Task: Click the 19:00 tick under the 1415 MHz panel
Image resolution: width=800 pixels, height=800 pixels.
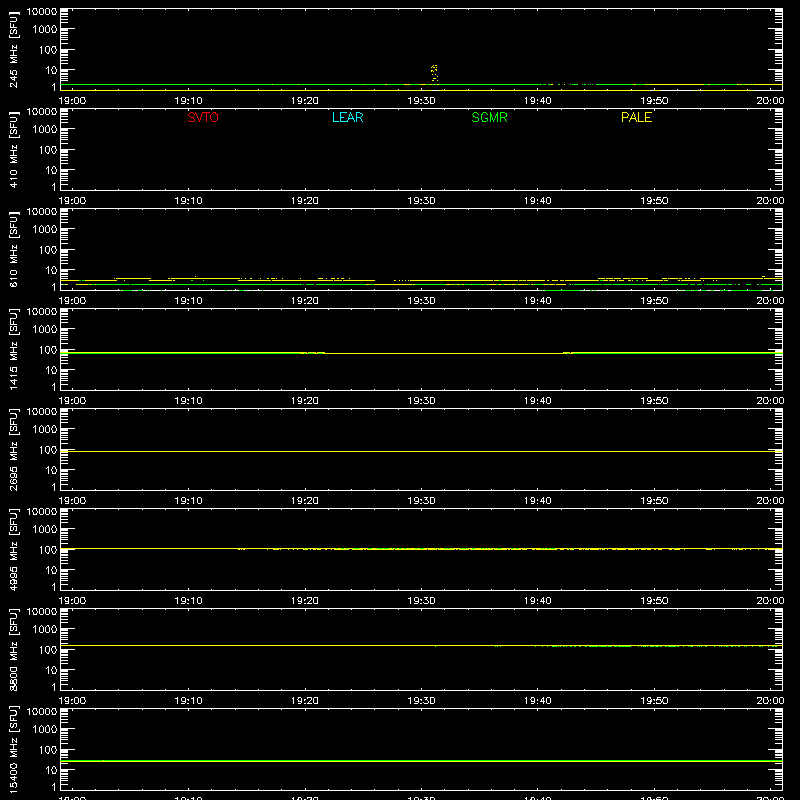Action: pyautogui.click(x=72, y=401)
